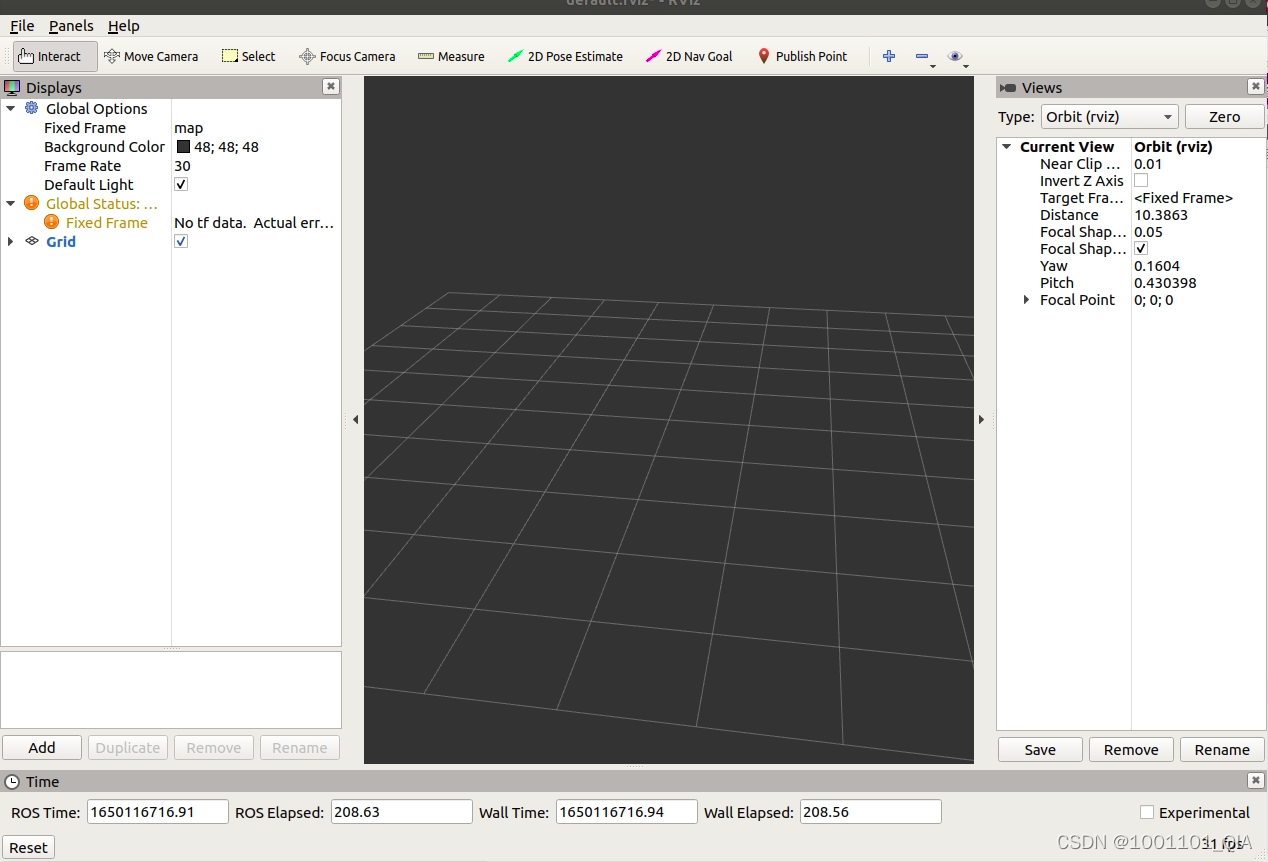Toggle the Grid display checkbox
The width and height of the screenshot is (1268, 862).
pyautogui.click(x=181, y=241)
